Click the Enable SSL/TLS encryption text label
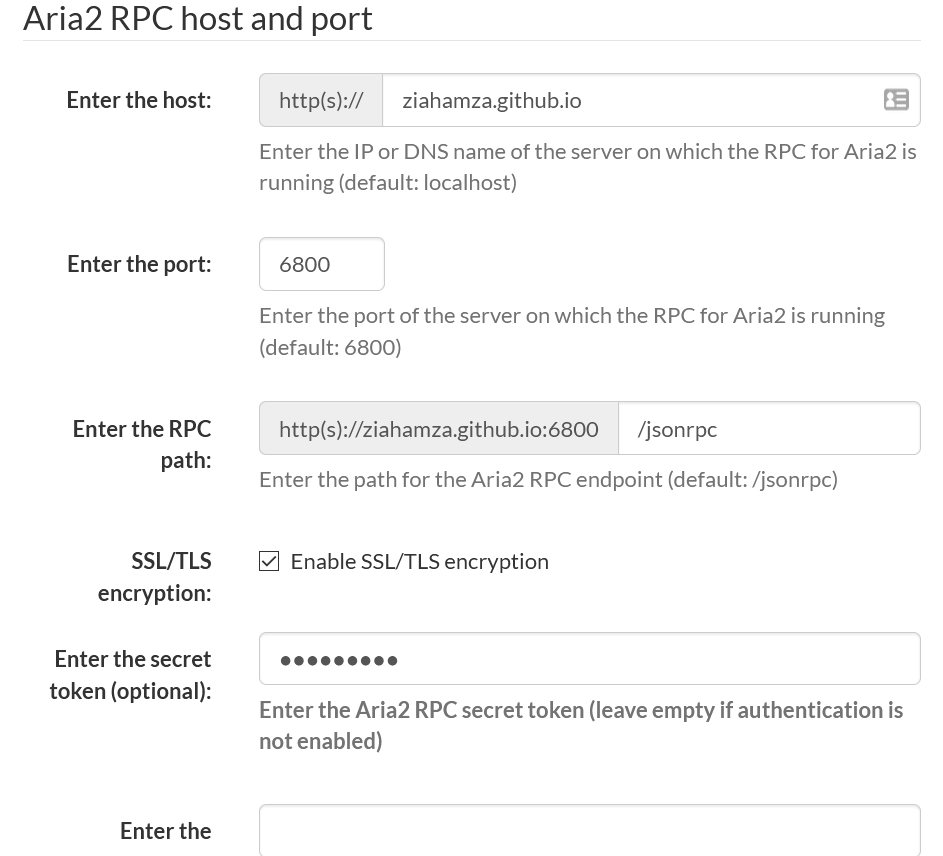This screenshot has height=856, width=943. coord(419,561)
